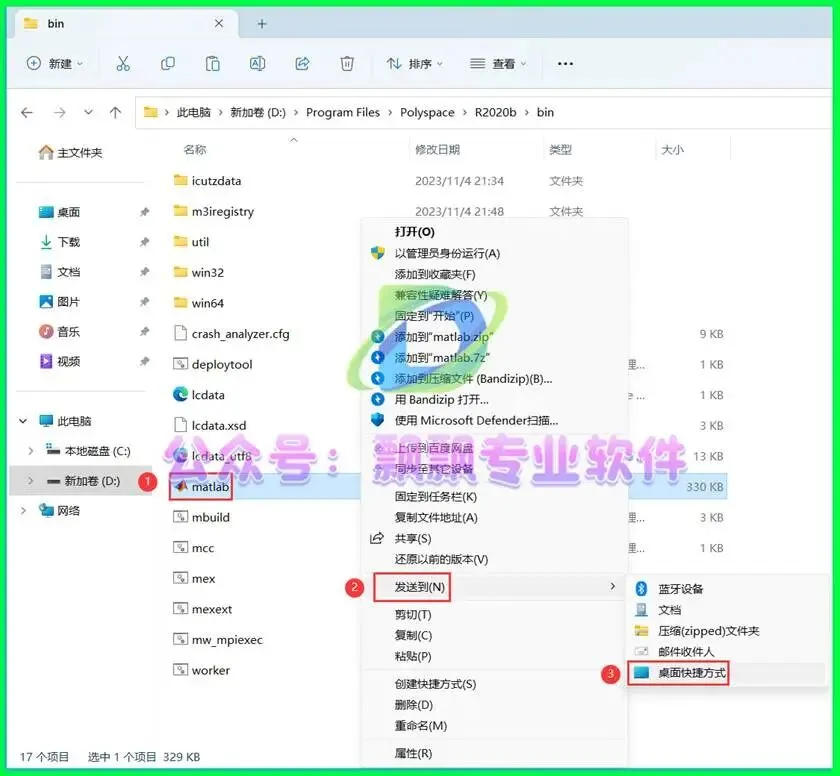The image size is (840, 776).
Task: Click the Paste clipboard icon in toolbar
Action: click(x=213, y=64)
